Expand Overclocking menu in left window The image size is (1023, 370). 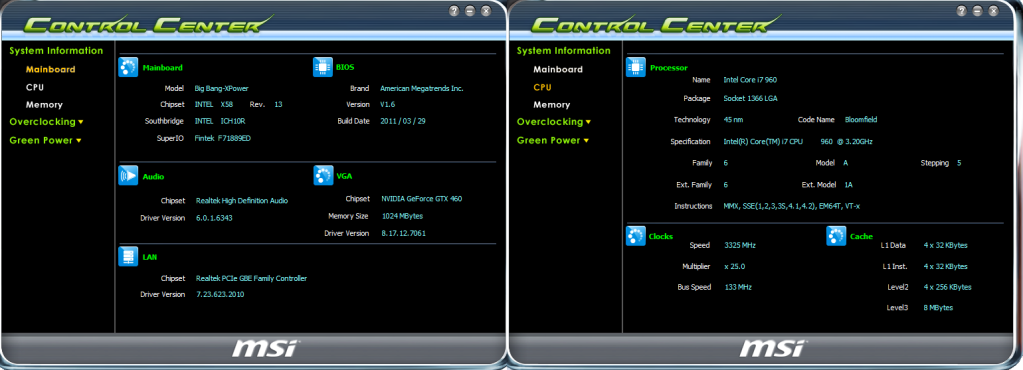[46, 122]
